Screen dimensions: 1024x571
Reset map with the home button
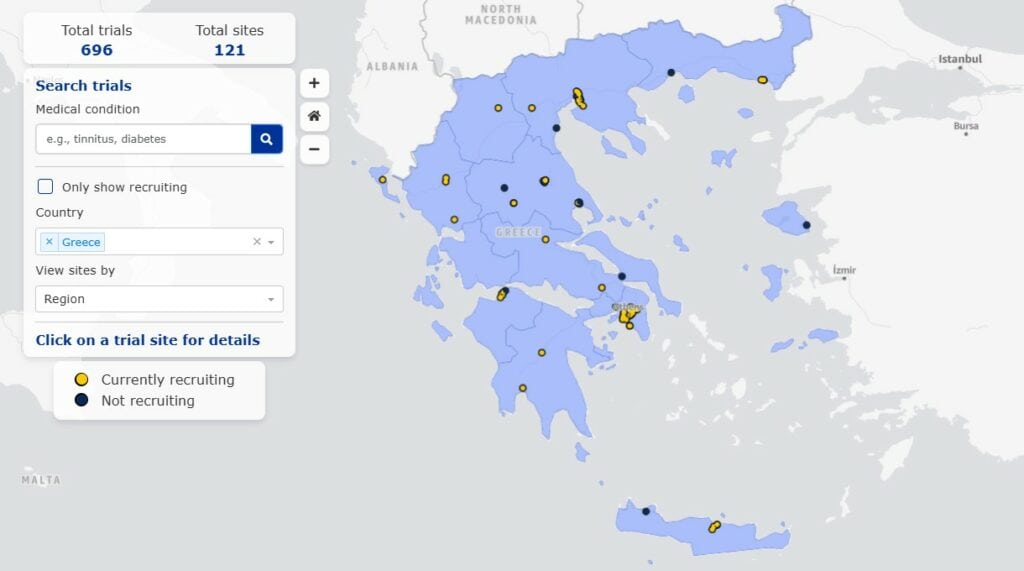(x=314, y=116)
